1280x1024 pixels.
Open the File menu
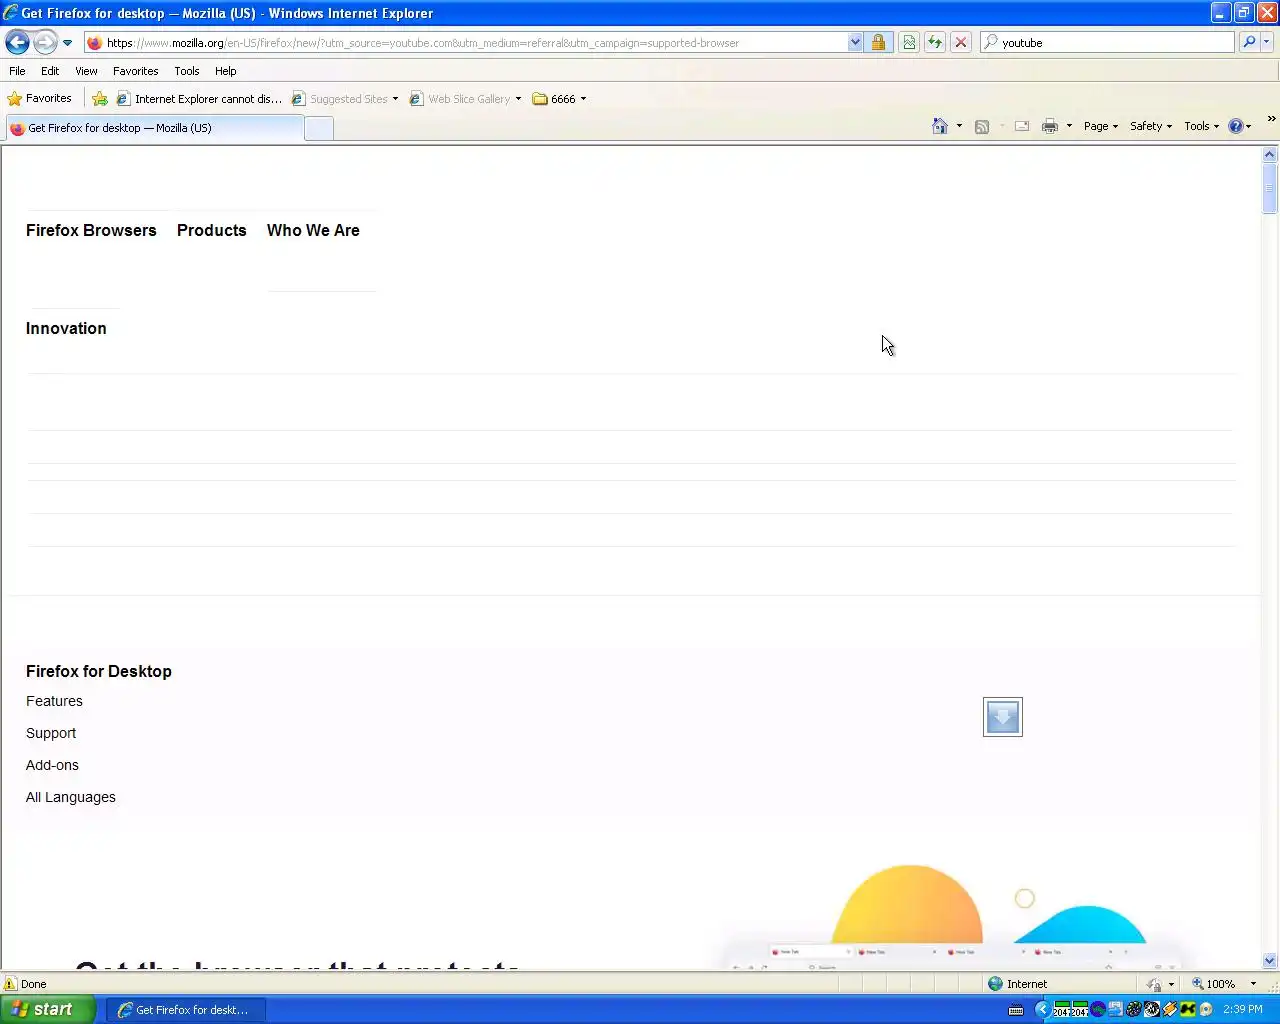17,71
